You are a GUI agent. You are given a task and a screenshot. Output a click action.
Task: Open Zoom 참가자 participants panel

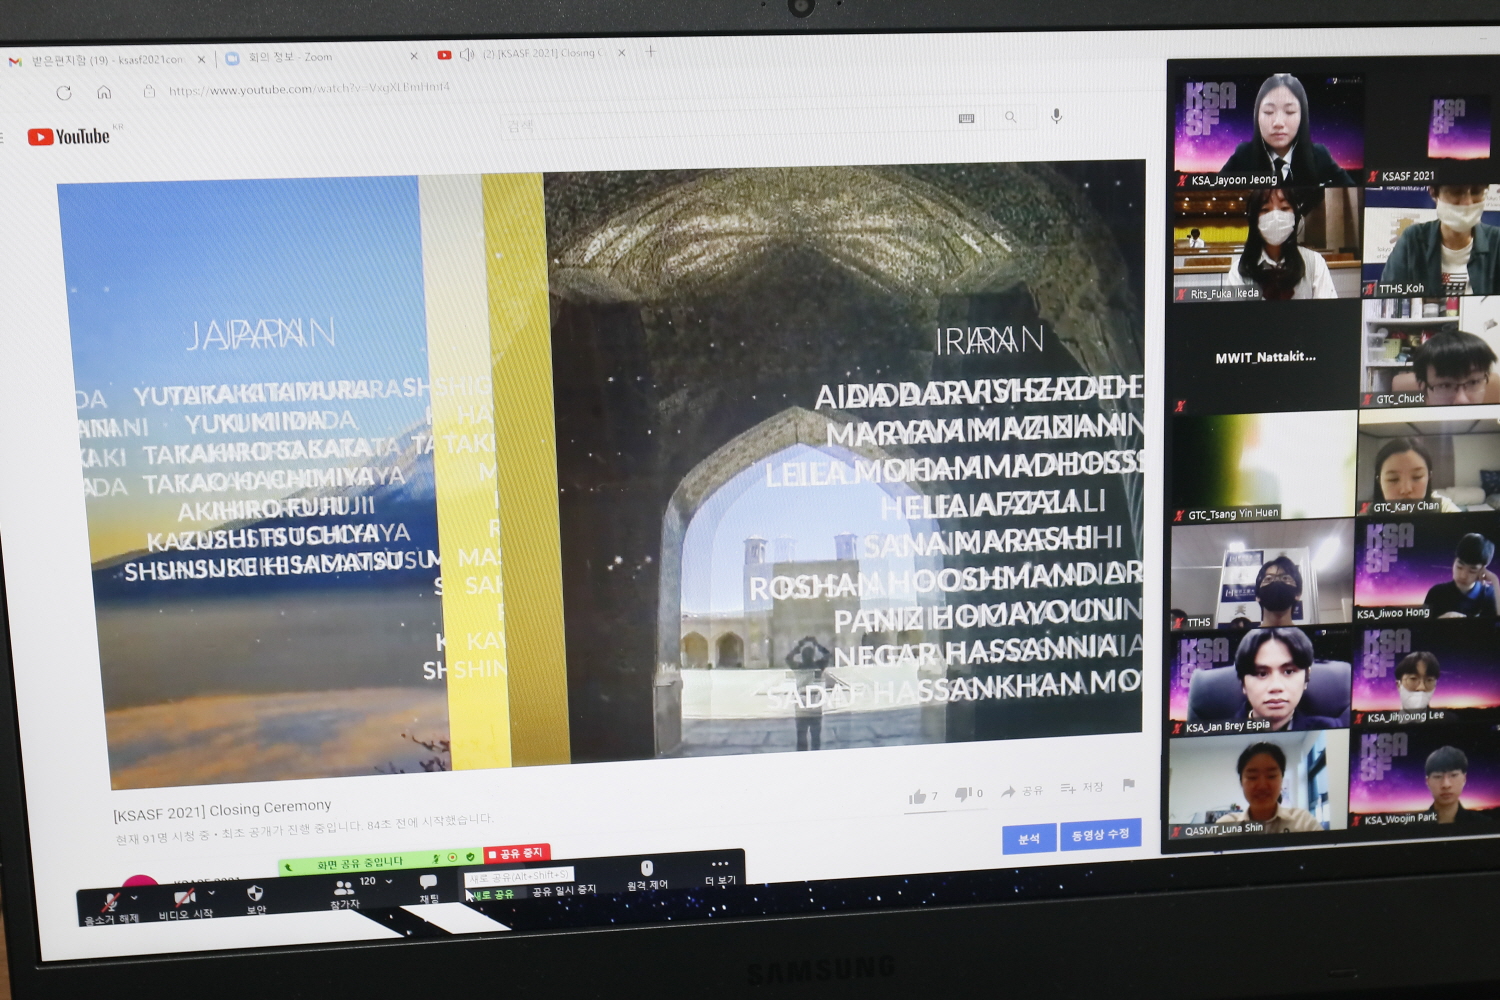(x=344, y=895)
